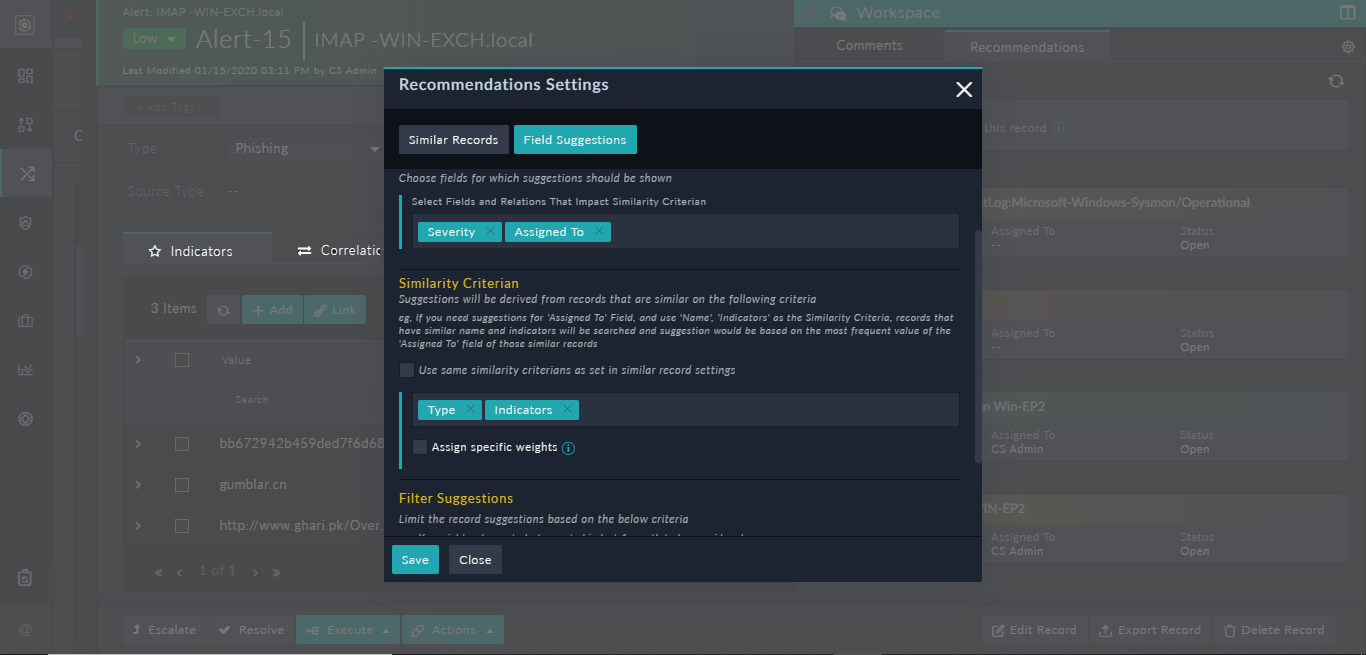
Task: Open the Dashboard grid icon in sidebar
Action: (x=25, y=75)
